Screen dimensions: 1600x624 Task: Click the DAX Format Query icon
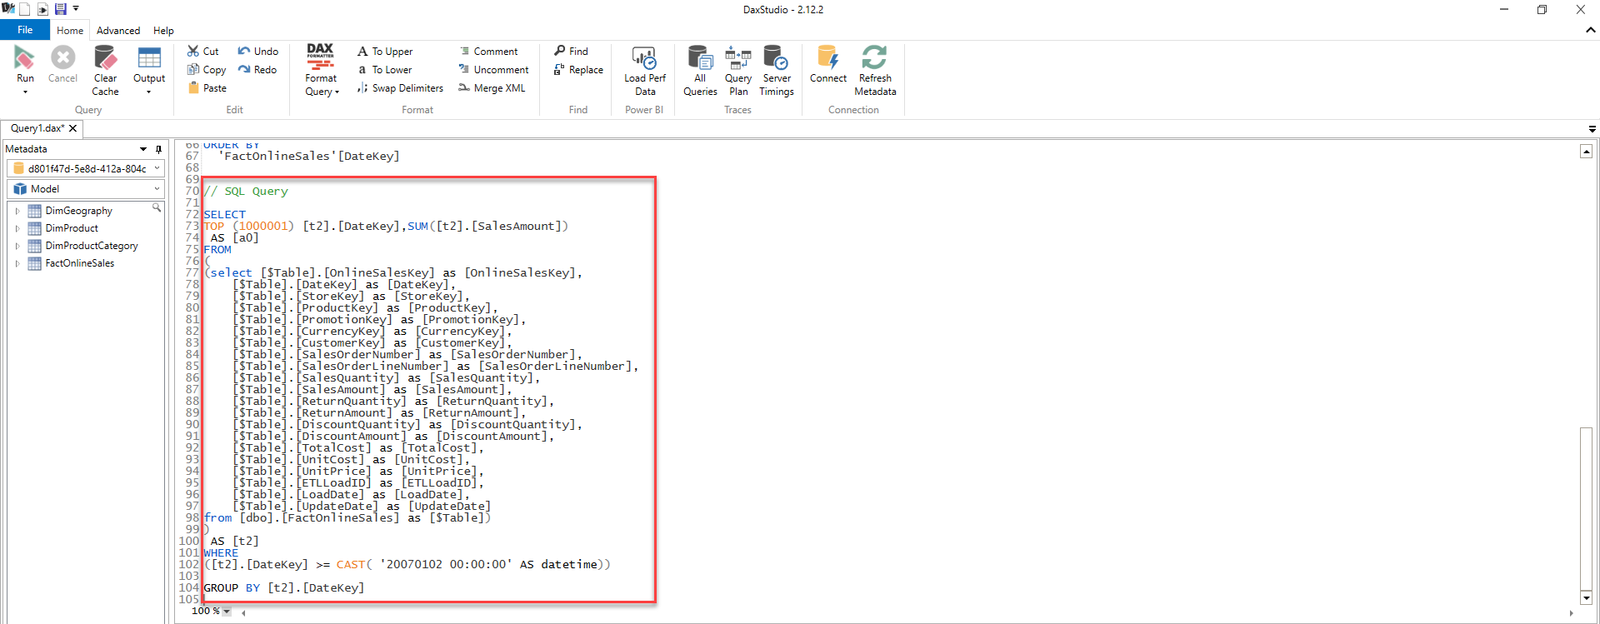320,57
